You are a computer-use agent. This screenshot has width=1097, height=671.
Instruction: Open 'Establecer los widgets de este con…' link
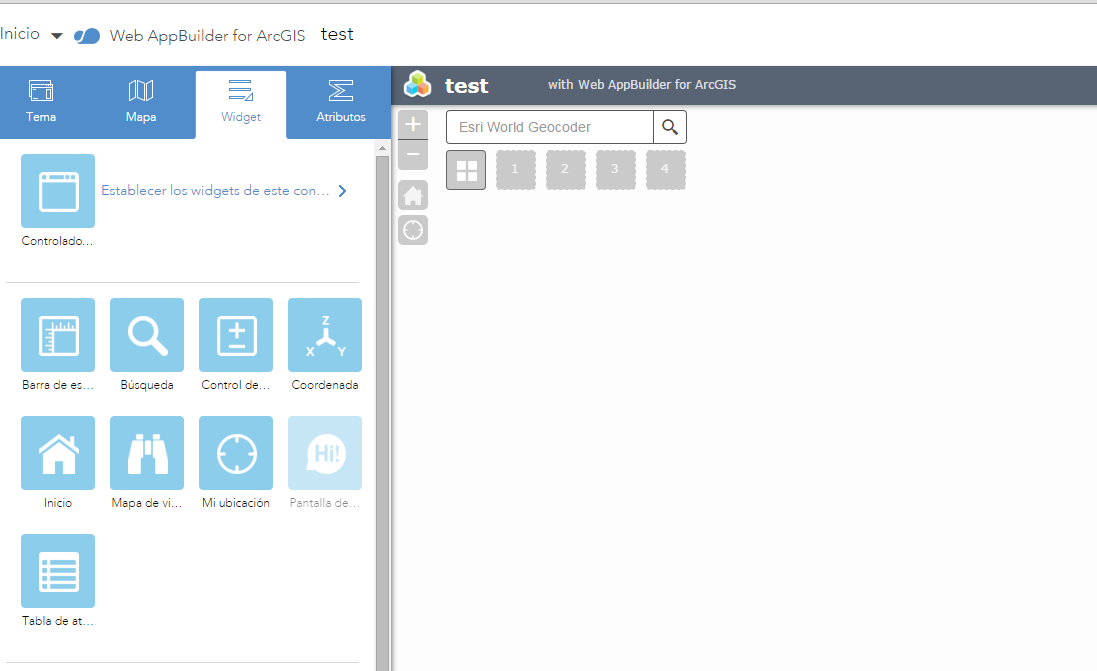[x=215, y=190]
